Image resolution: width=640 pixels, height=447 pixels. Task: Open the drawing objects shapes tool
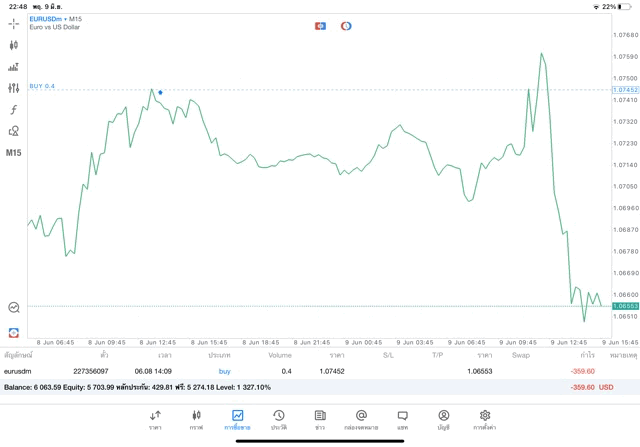click(x=14, y=131)
